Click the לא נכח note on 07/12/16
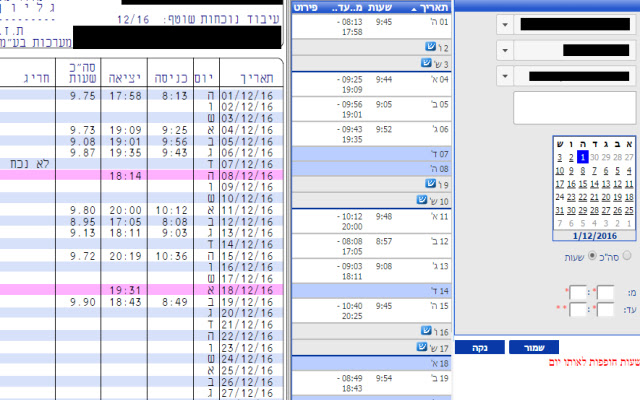Screen dimensions: 640x400 (30, 164)
